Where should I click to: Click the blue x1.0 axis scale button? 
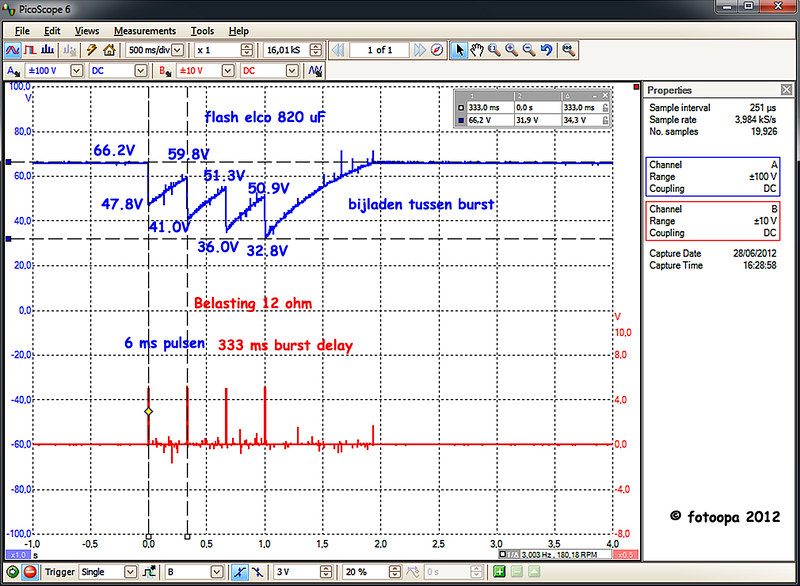pos(18,555)
